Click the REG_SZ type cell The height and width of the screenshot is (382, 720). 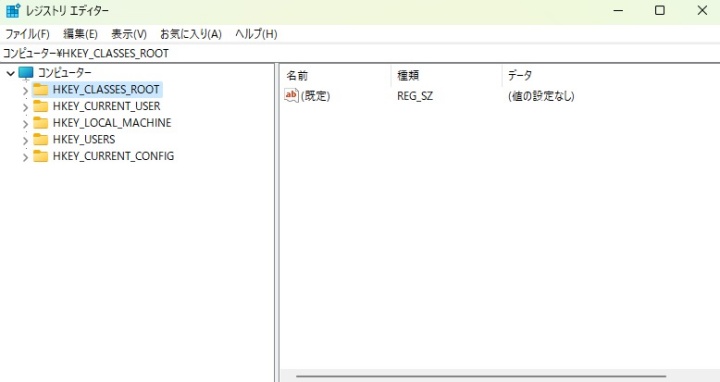(415, 96)
